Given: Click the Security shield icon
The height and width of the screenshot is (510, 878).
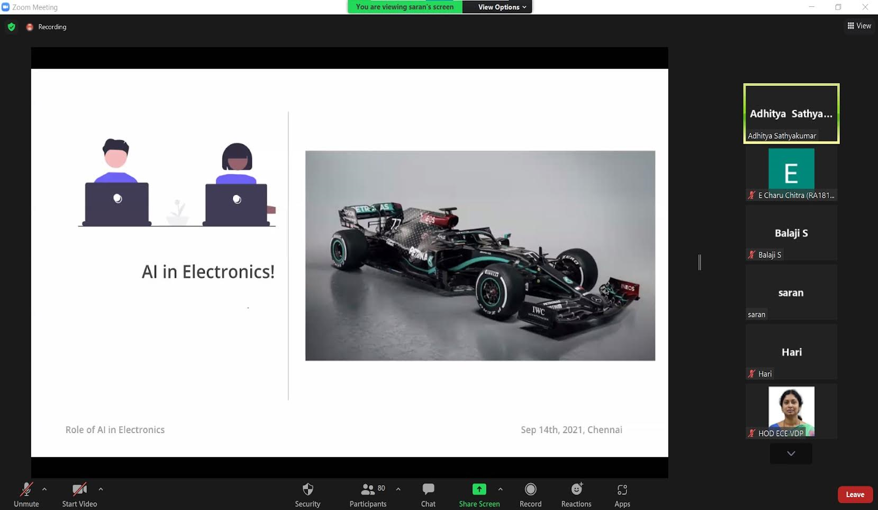Looking at the screenshot, I should pyautogui.click(x=308, y=490).
